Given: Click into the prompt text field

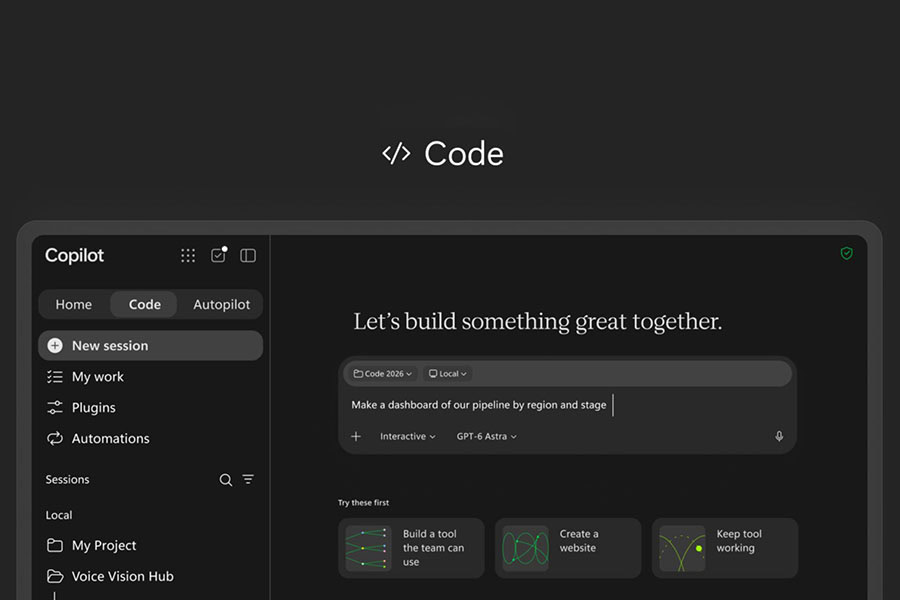Looking at the screenshot, I should pos(567,405).
